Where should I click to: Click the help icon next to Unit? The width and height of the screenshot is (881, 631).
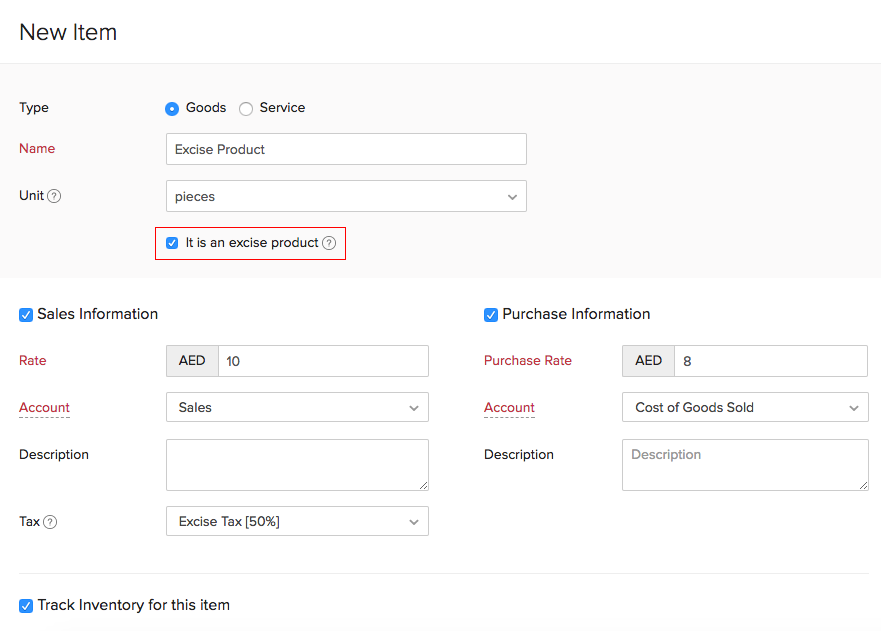54,196
